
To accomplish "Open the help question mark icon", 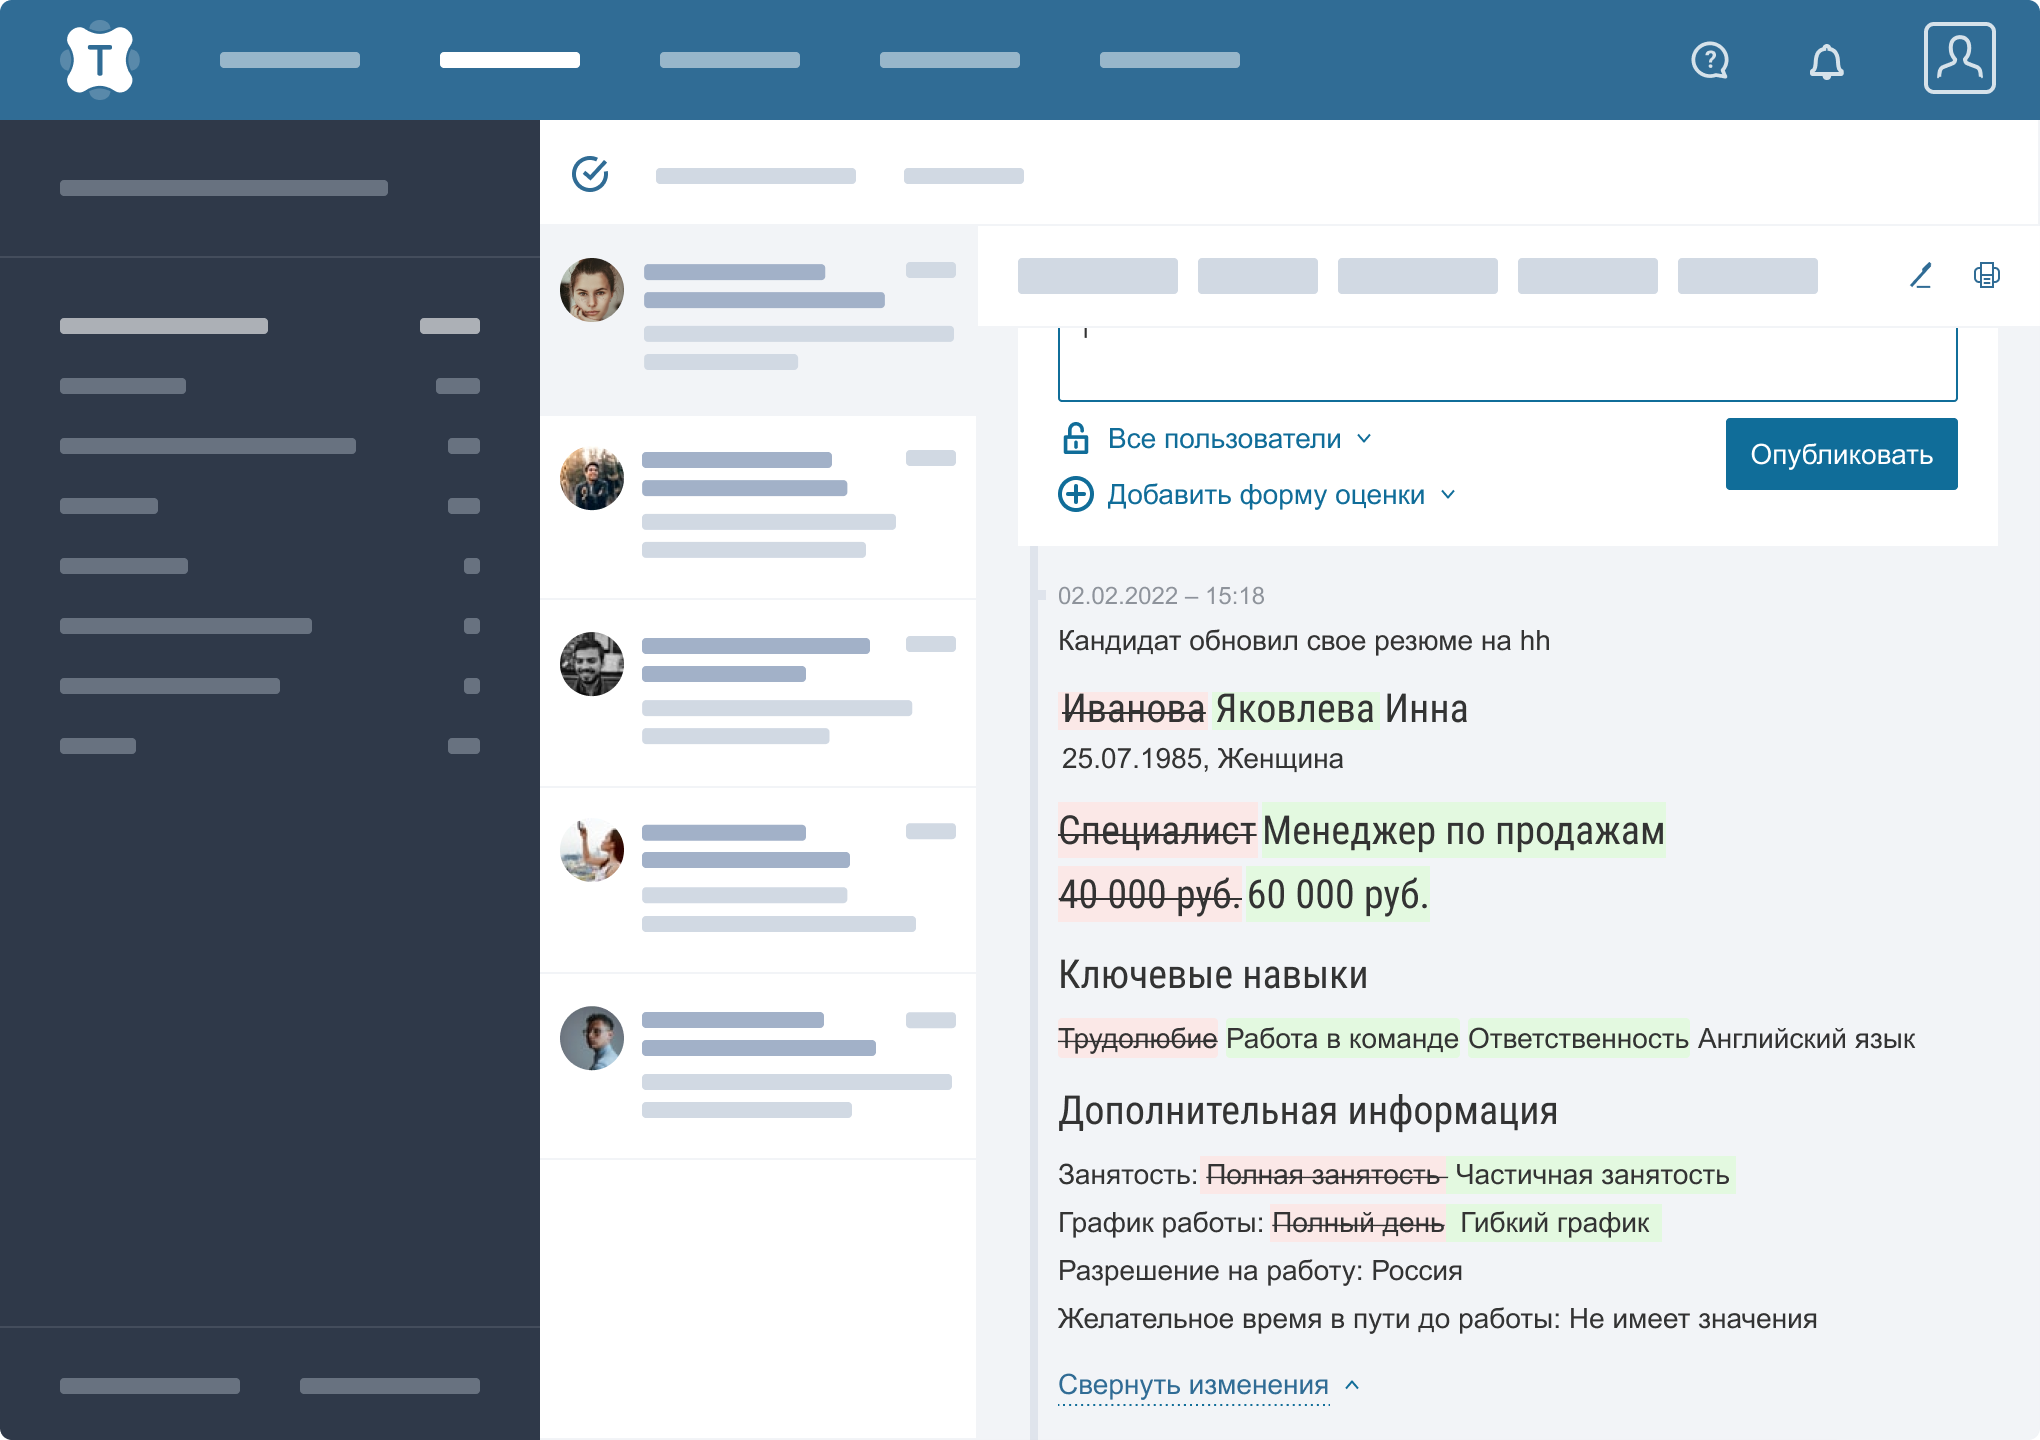I will [x=1709, y=61].
